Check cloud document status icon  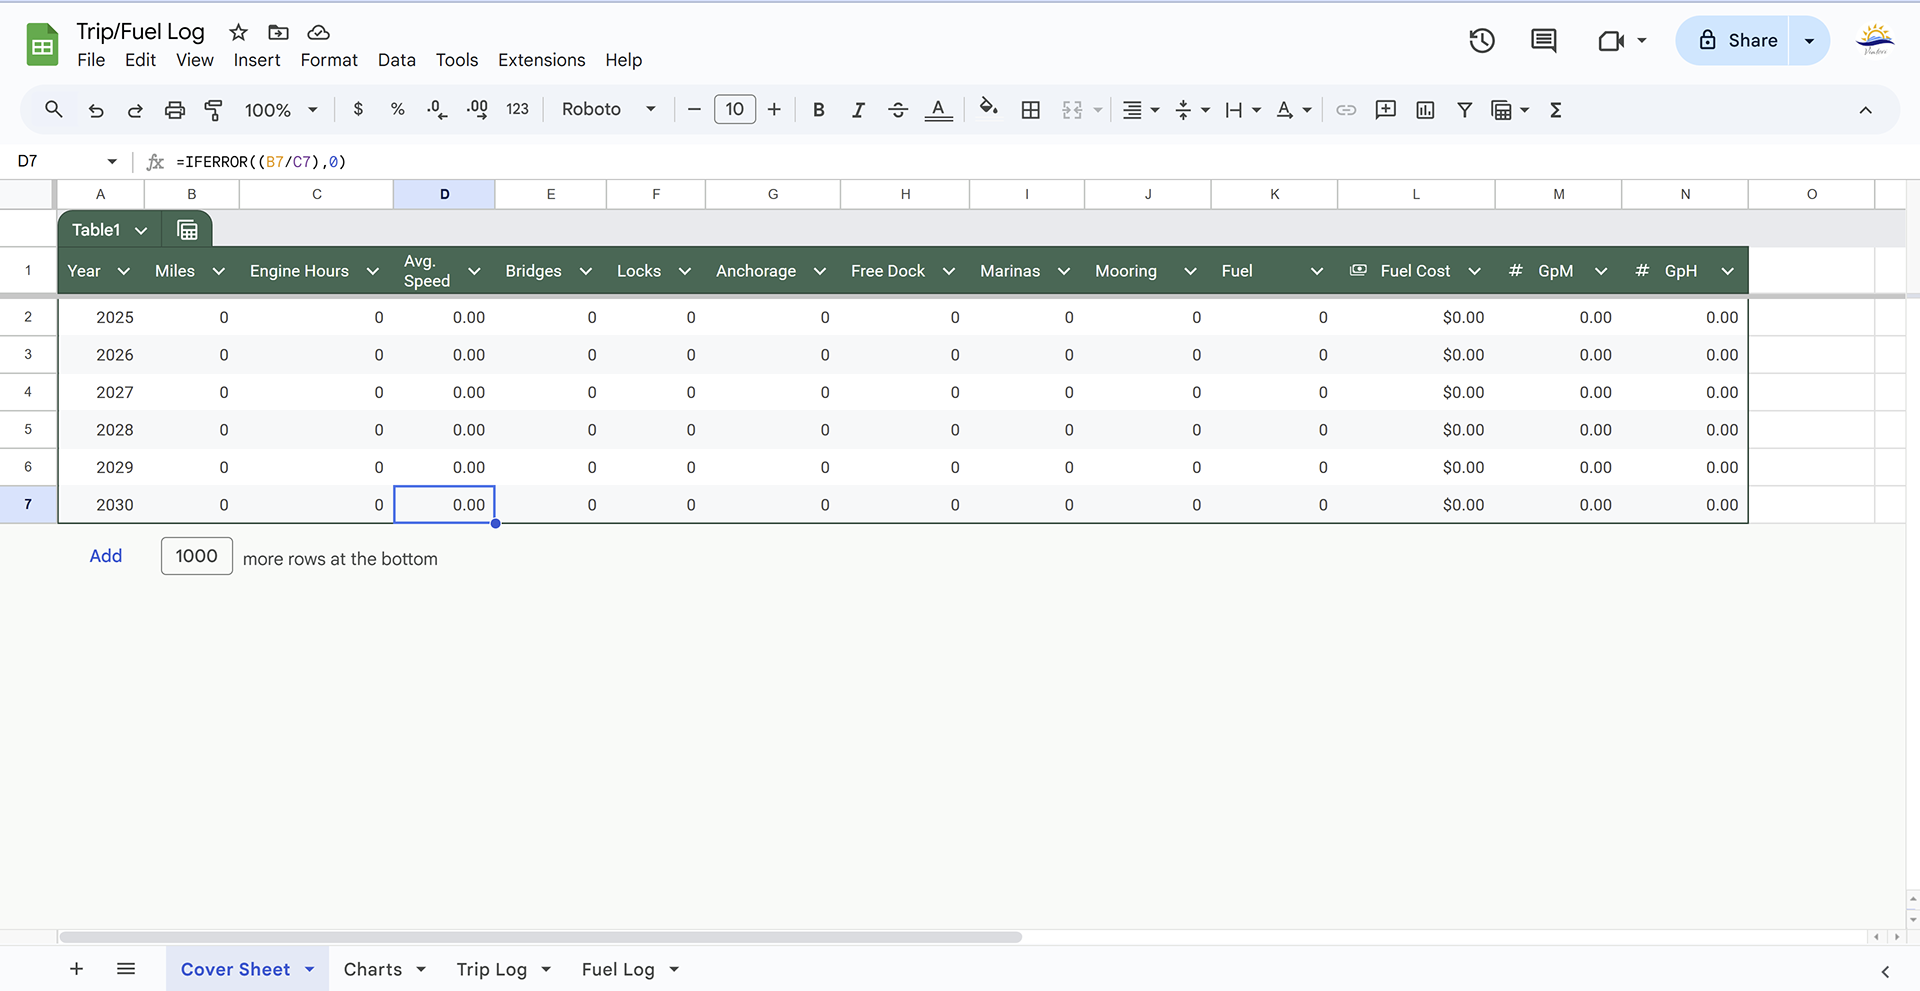click(x=318, y=32)
